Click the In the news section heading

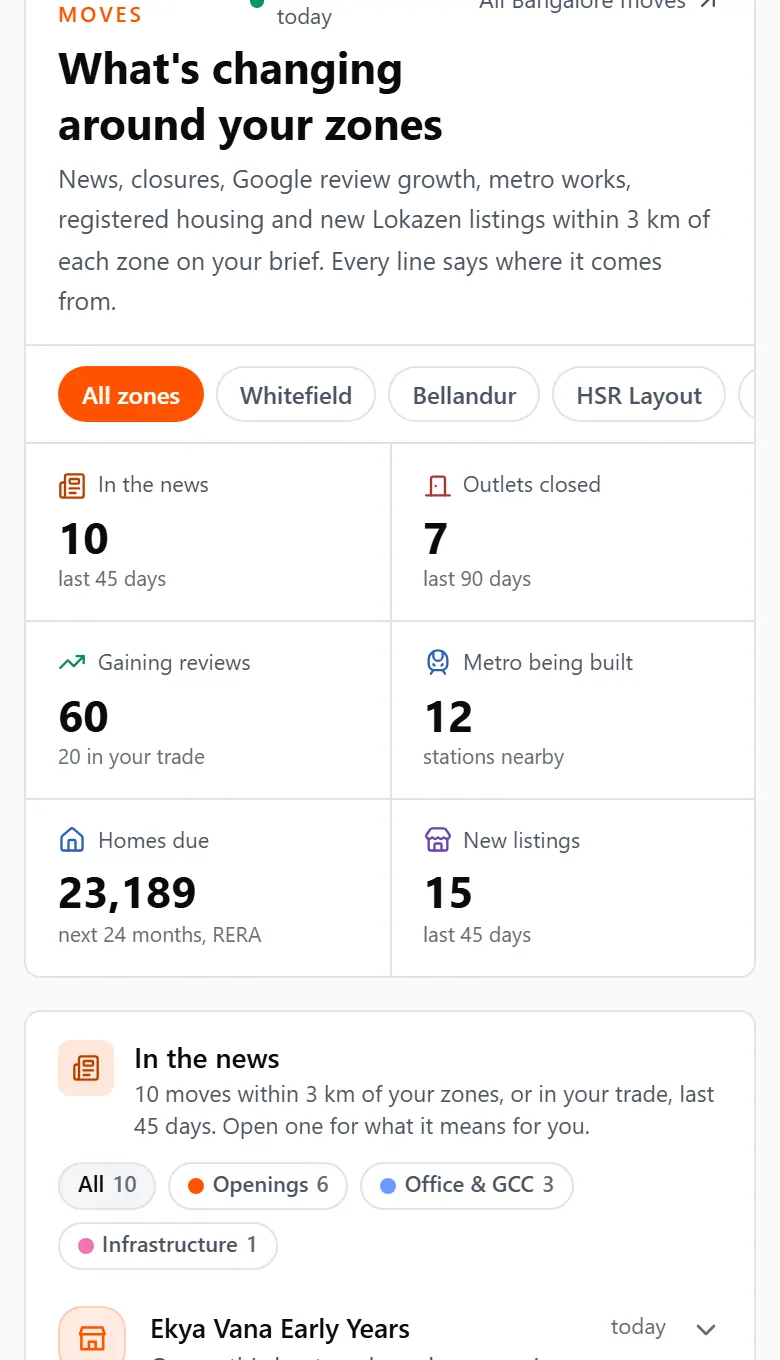207,1058
